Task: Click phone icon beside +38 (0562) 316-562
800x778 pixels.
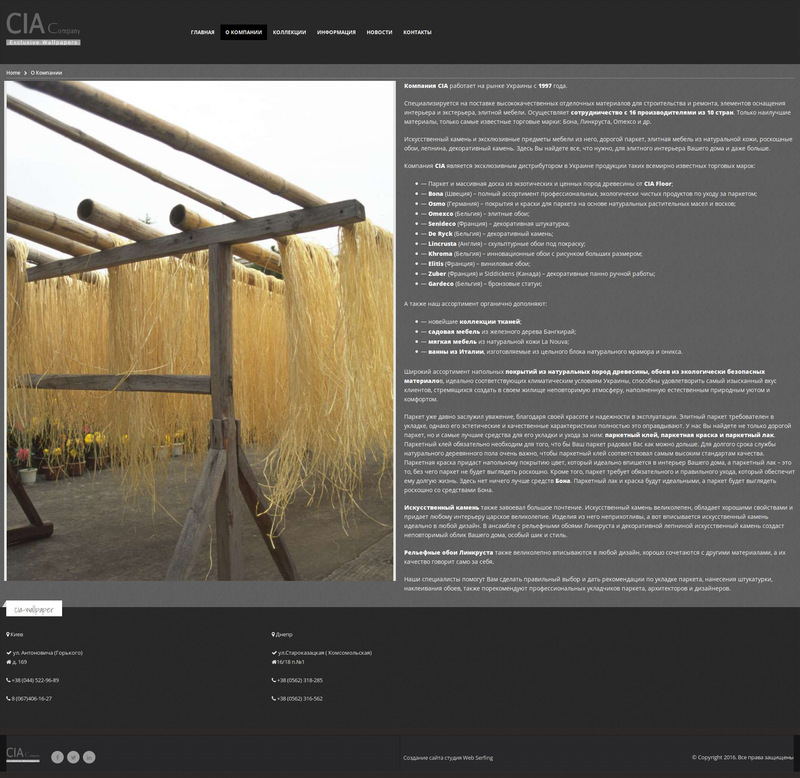Action: point(274,699)
